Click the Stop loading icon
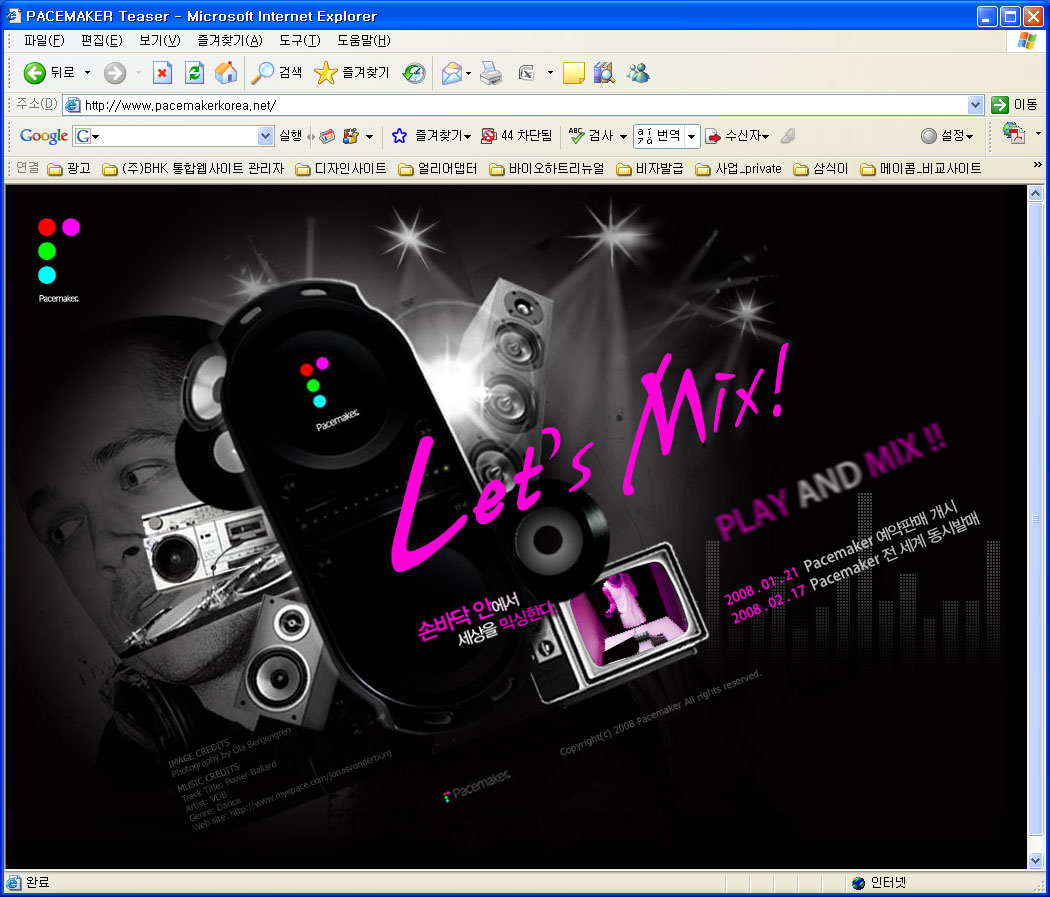The image size is (1050, 897). coord(162,72)
